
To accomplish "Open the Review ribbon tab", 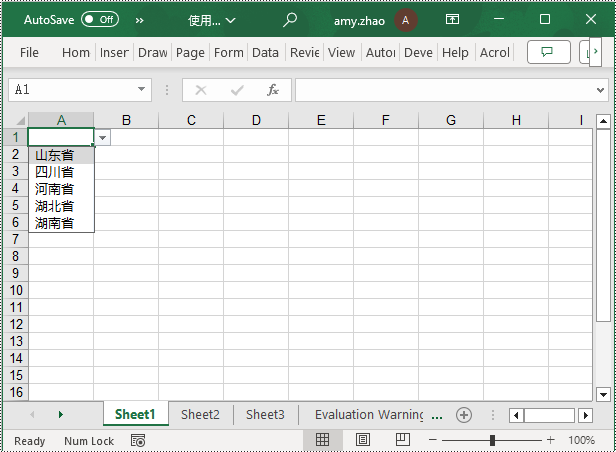I will [304, 53].
